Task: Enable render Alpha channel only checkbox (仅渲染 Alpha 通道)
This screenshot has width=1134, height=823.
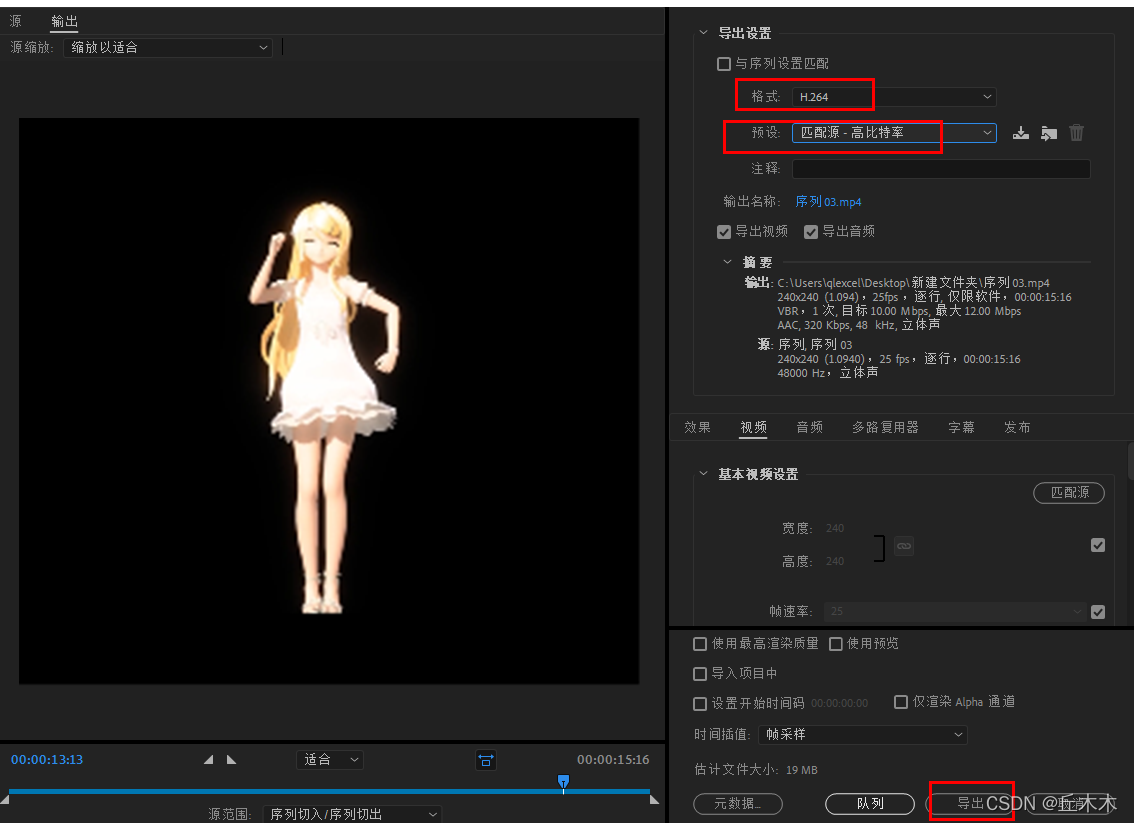Action: 901,702
